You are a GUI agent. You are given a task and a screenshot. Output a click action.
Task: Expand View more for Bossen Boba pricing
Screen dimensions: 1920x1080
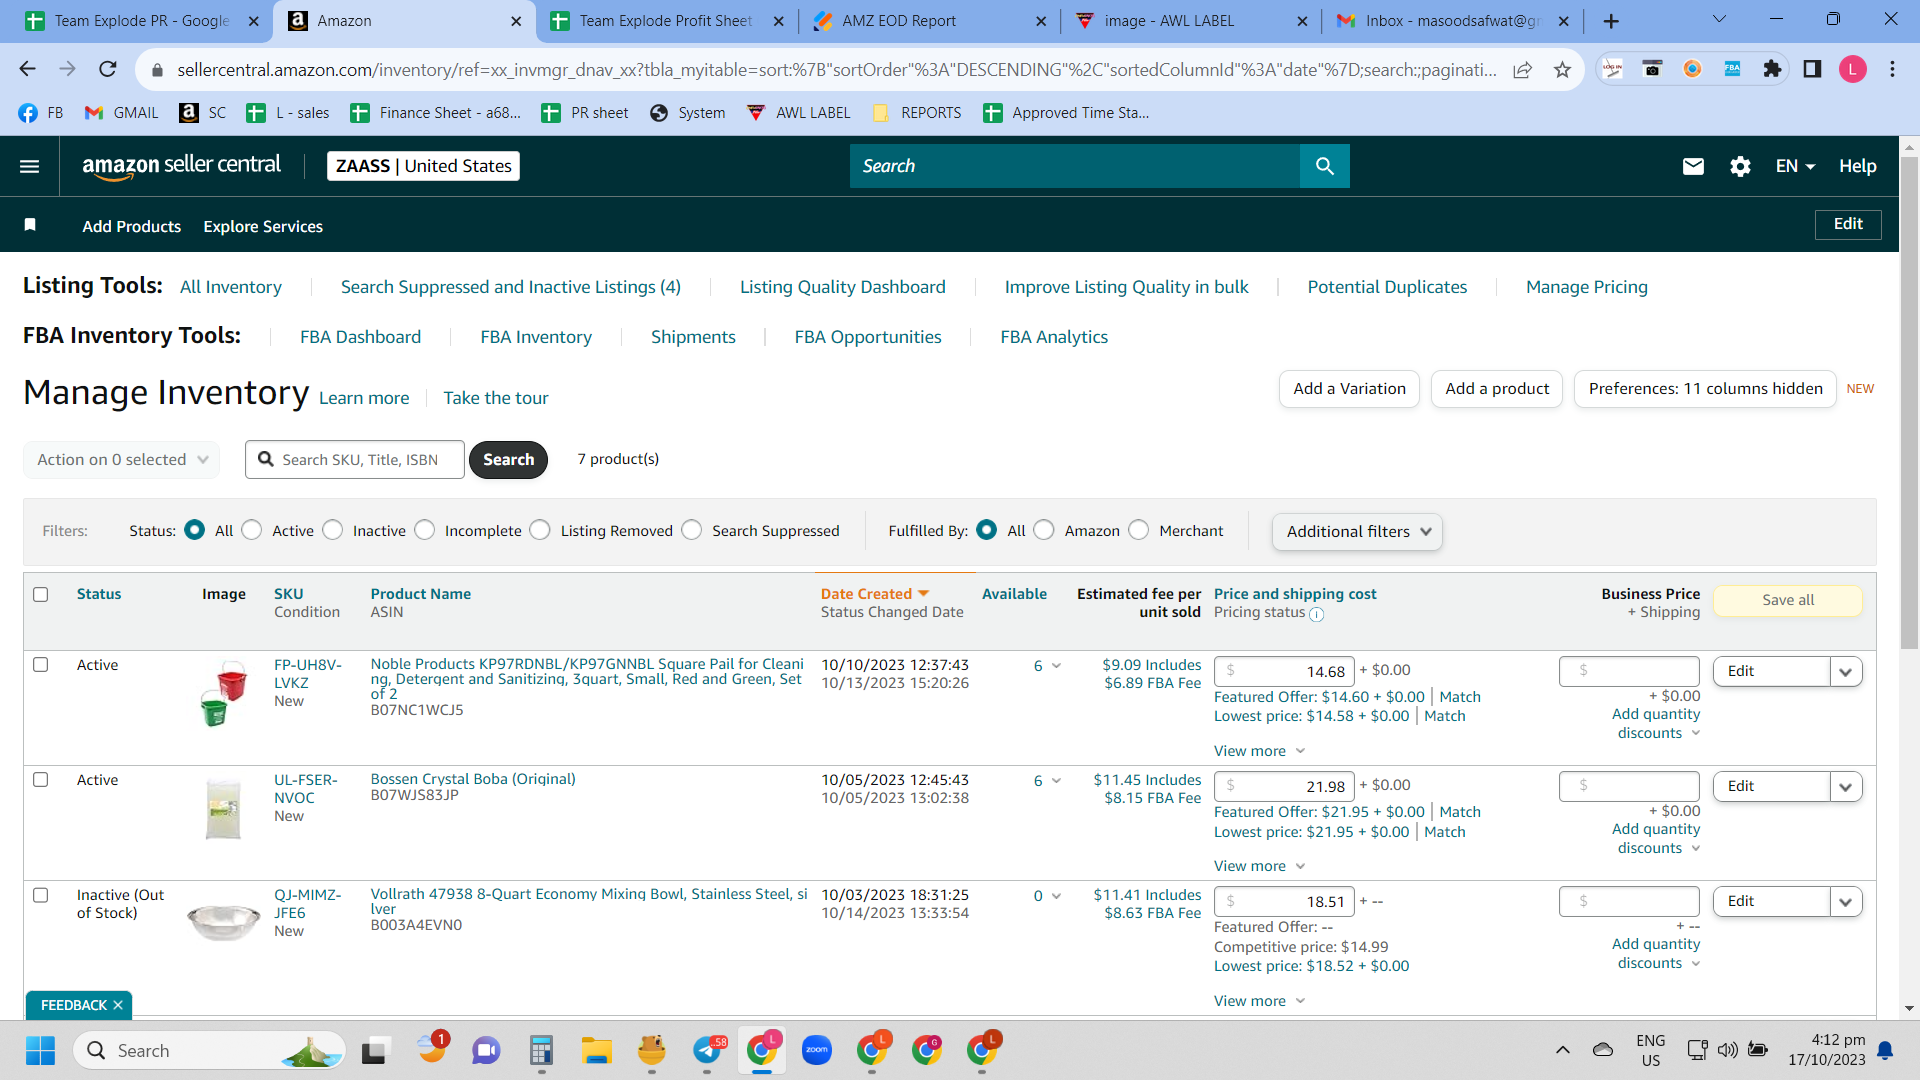(x=1259, y=866)
